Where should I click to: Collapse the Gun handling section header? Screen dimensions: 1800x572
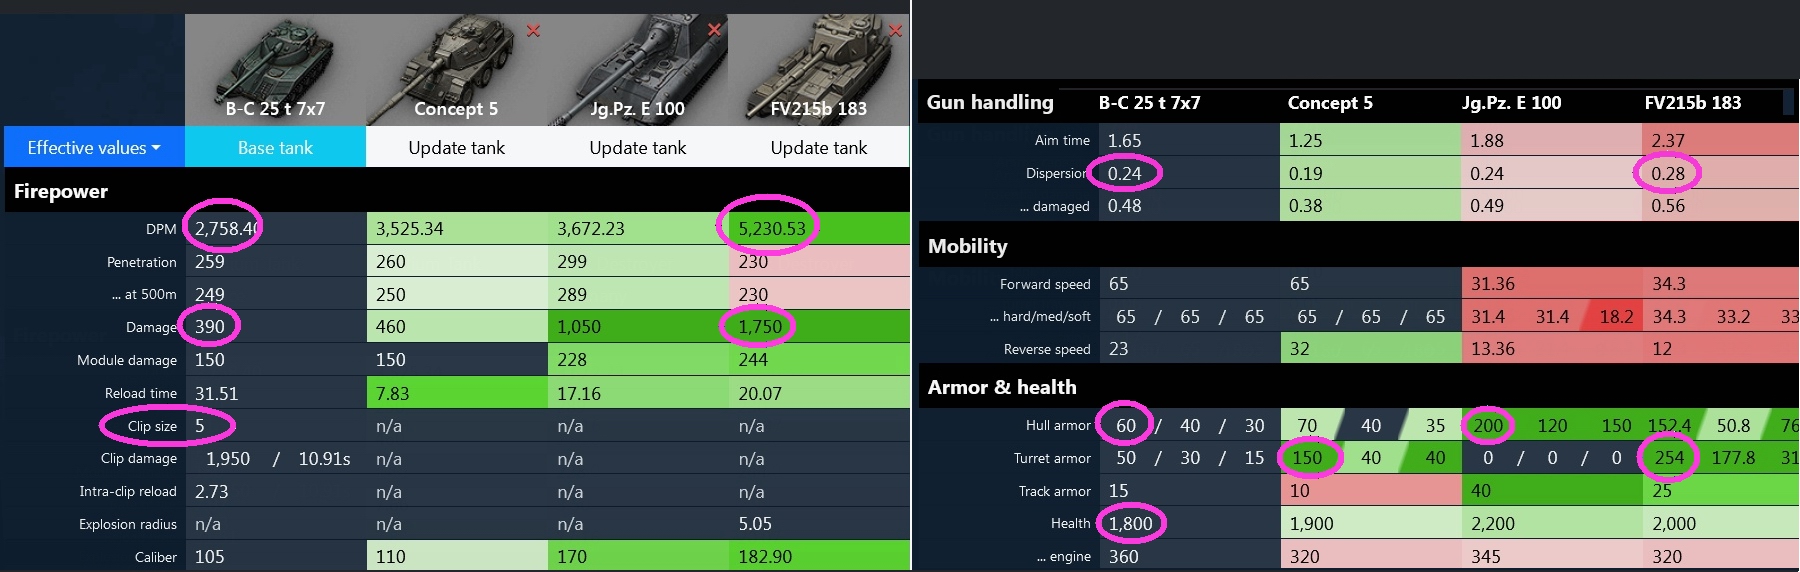click(990, 102)
